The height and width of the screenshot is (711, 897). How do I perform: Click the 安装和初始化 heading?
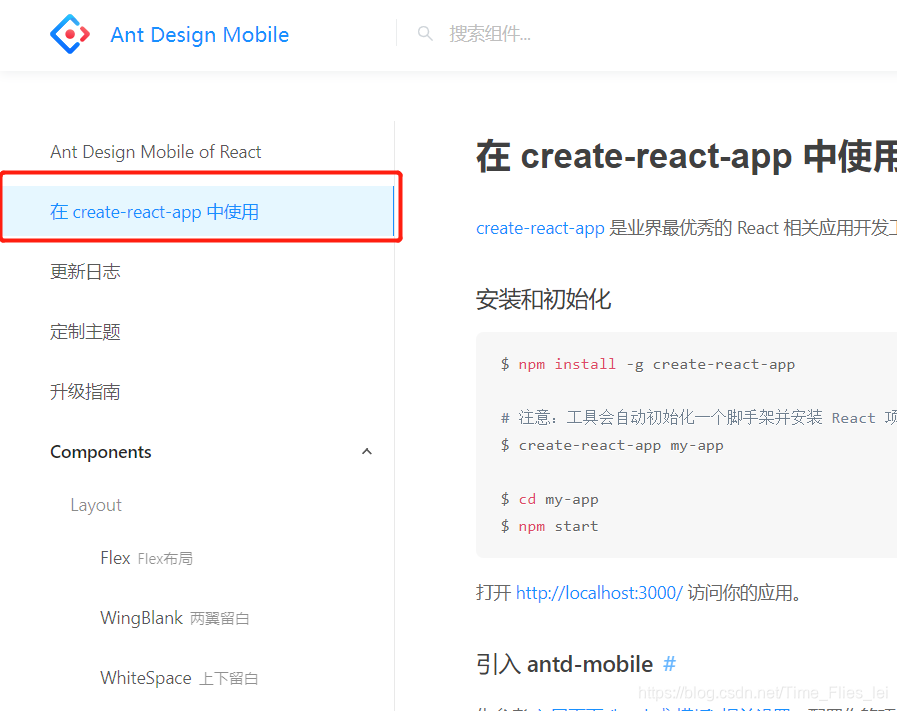tap(543, 299)
